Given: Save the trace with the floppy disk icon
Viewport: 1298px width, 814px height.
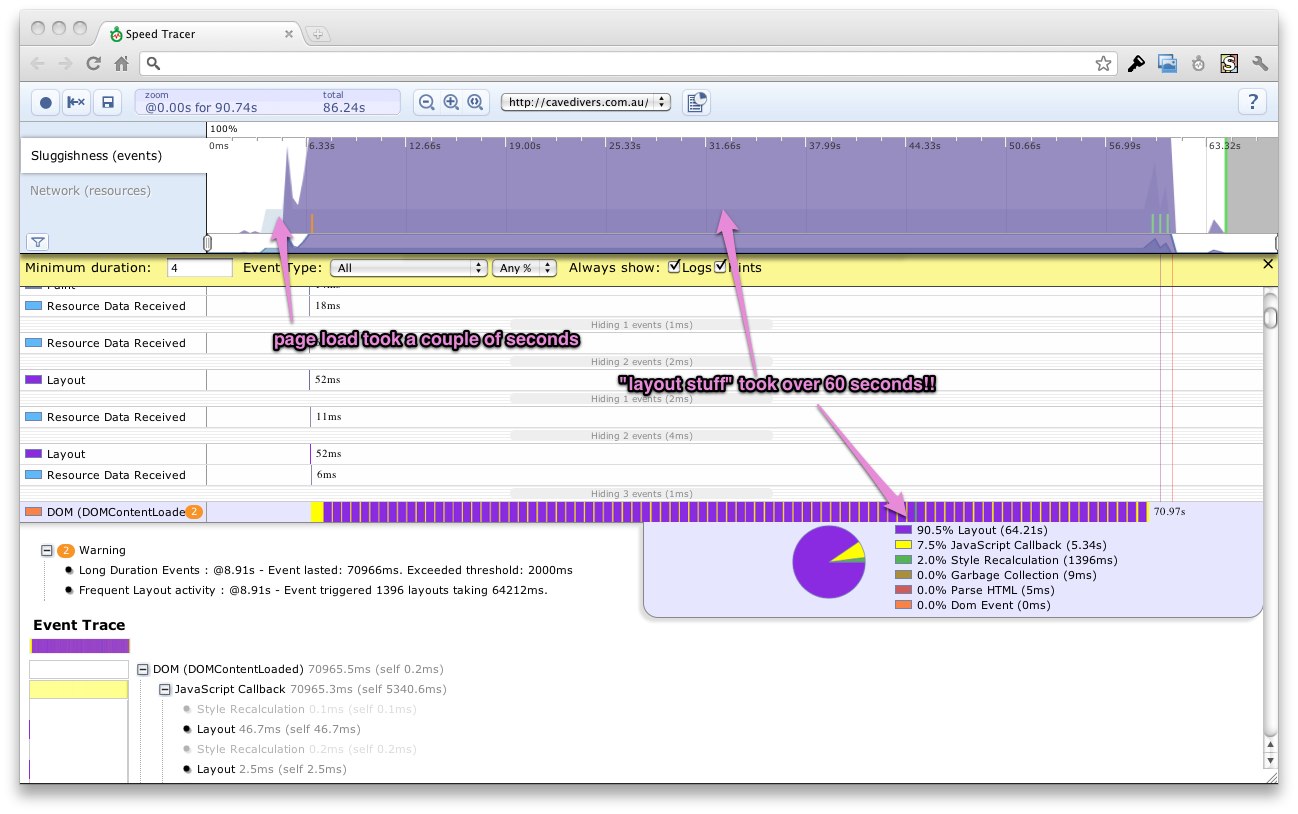Looking at the screenshot, I should 107,102.
